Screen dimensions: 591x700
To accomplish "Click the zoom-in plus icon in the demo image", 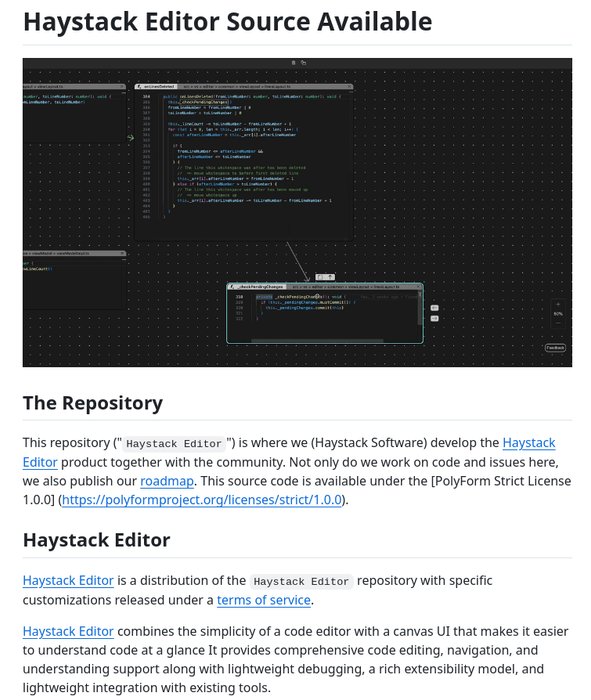I will click(x=558, y=304).
